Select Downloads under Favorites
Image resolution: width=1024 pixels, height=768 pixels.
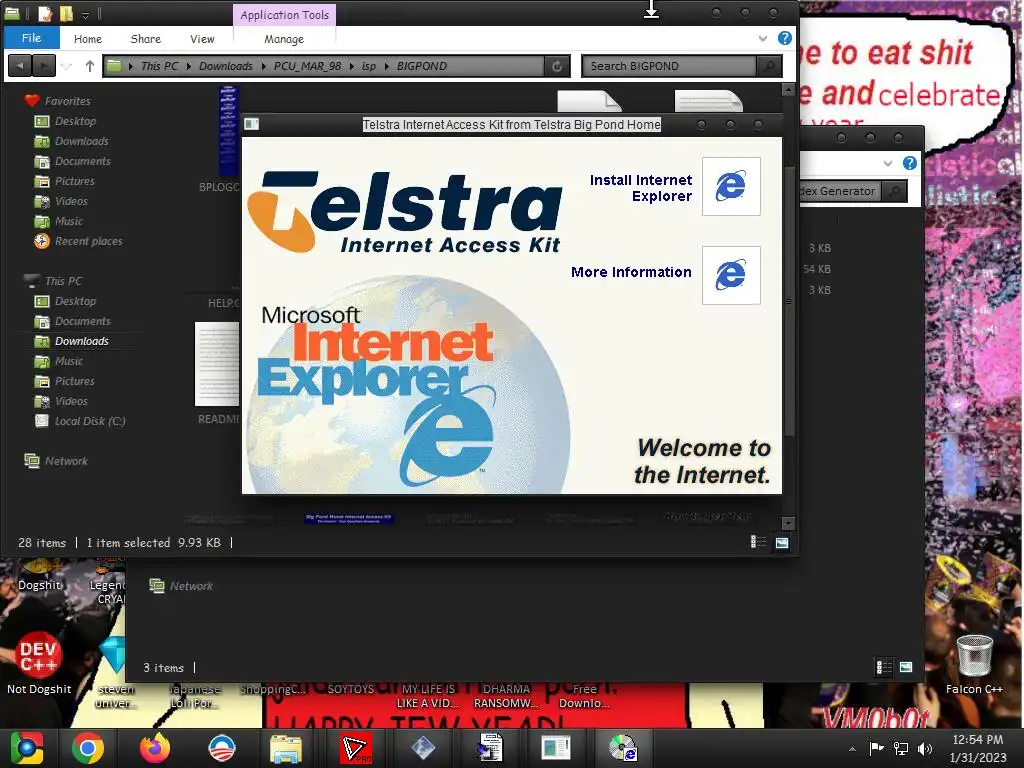click(82, 141)
